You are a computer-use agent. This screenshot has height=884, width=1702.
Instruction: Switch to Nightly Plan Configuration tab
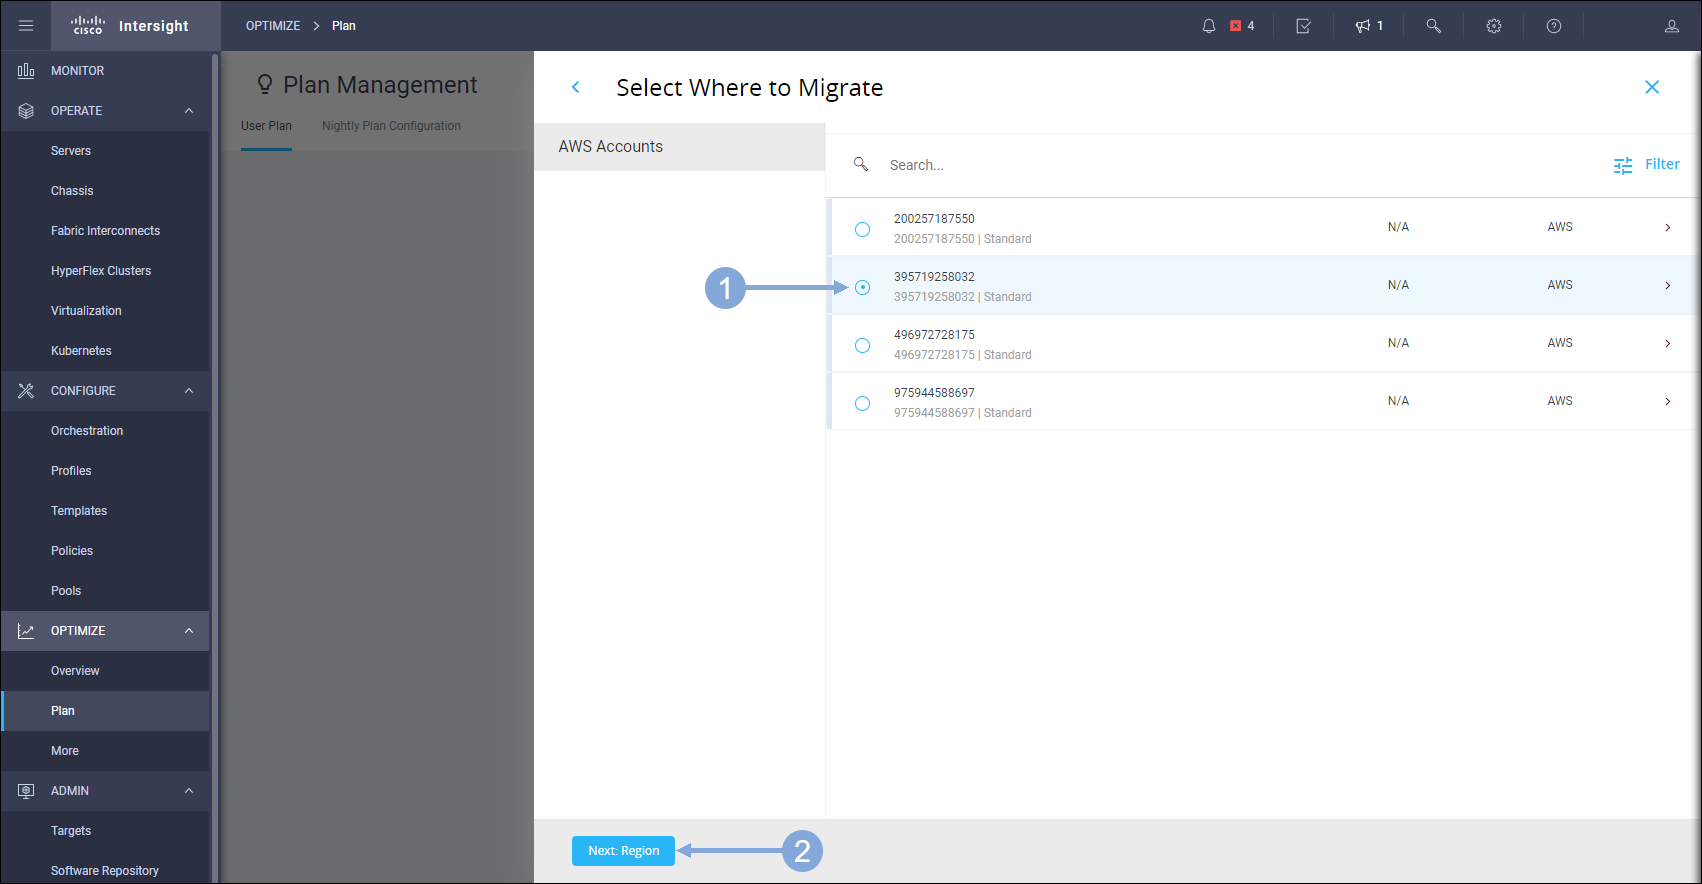tap(391, 126)
